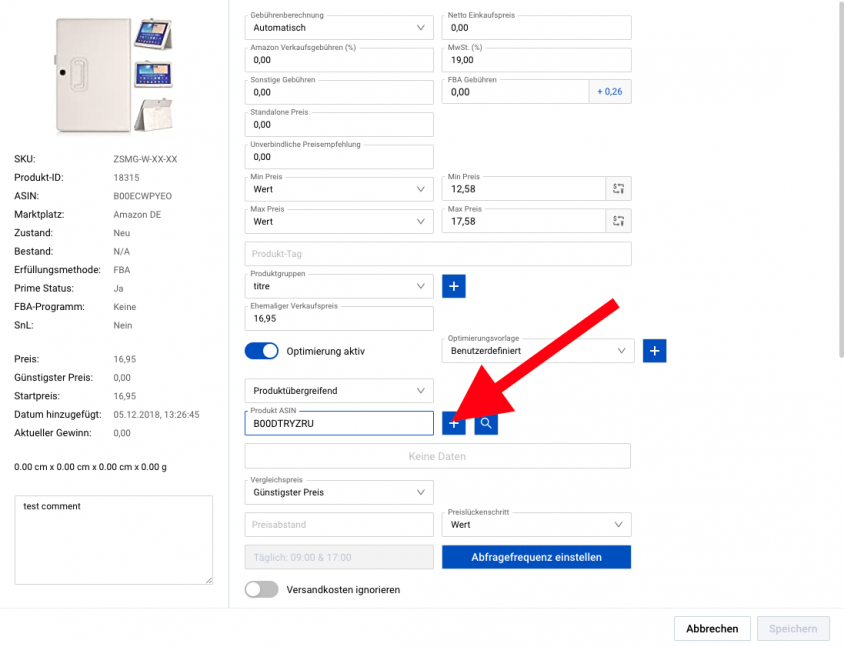Image resolution: width=844 pixels, height=647 pixels.
Task: Open the Min Preis type dropdown
Action: [x=339, y=189]
